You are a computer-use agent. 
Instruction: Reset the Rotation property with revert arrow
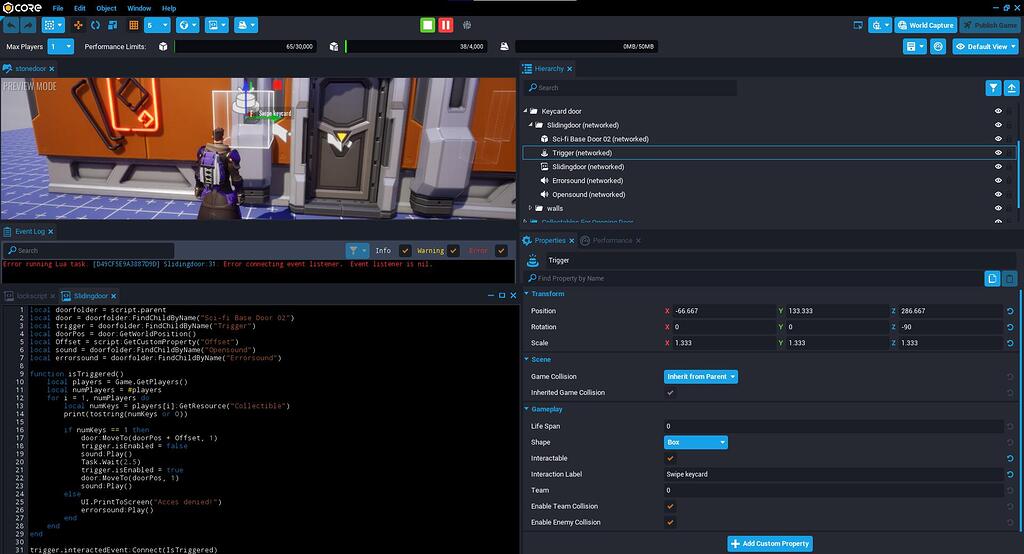click(1010, 327)
